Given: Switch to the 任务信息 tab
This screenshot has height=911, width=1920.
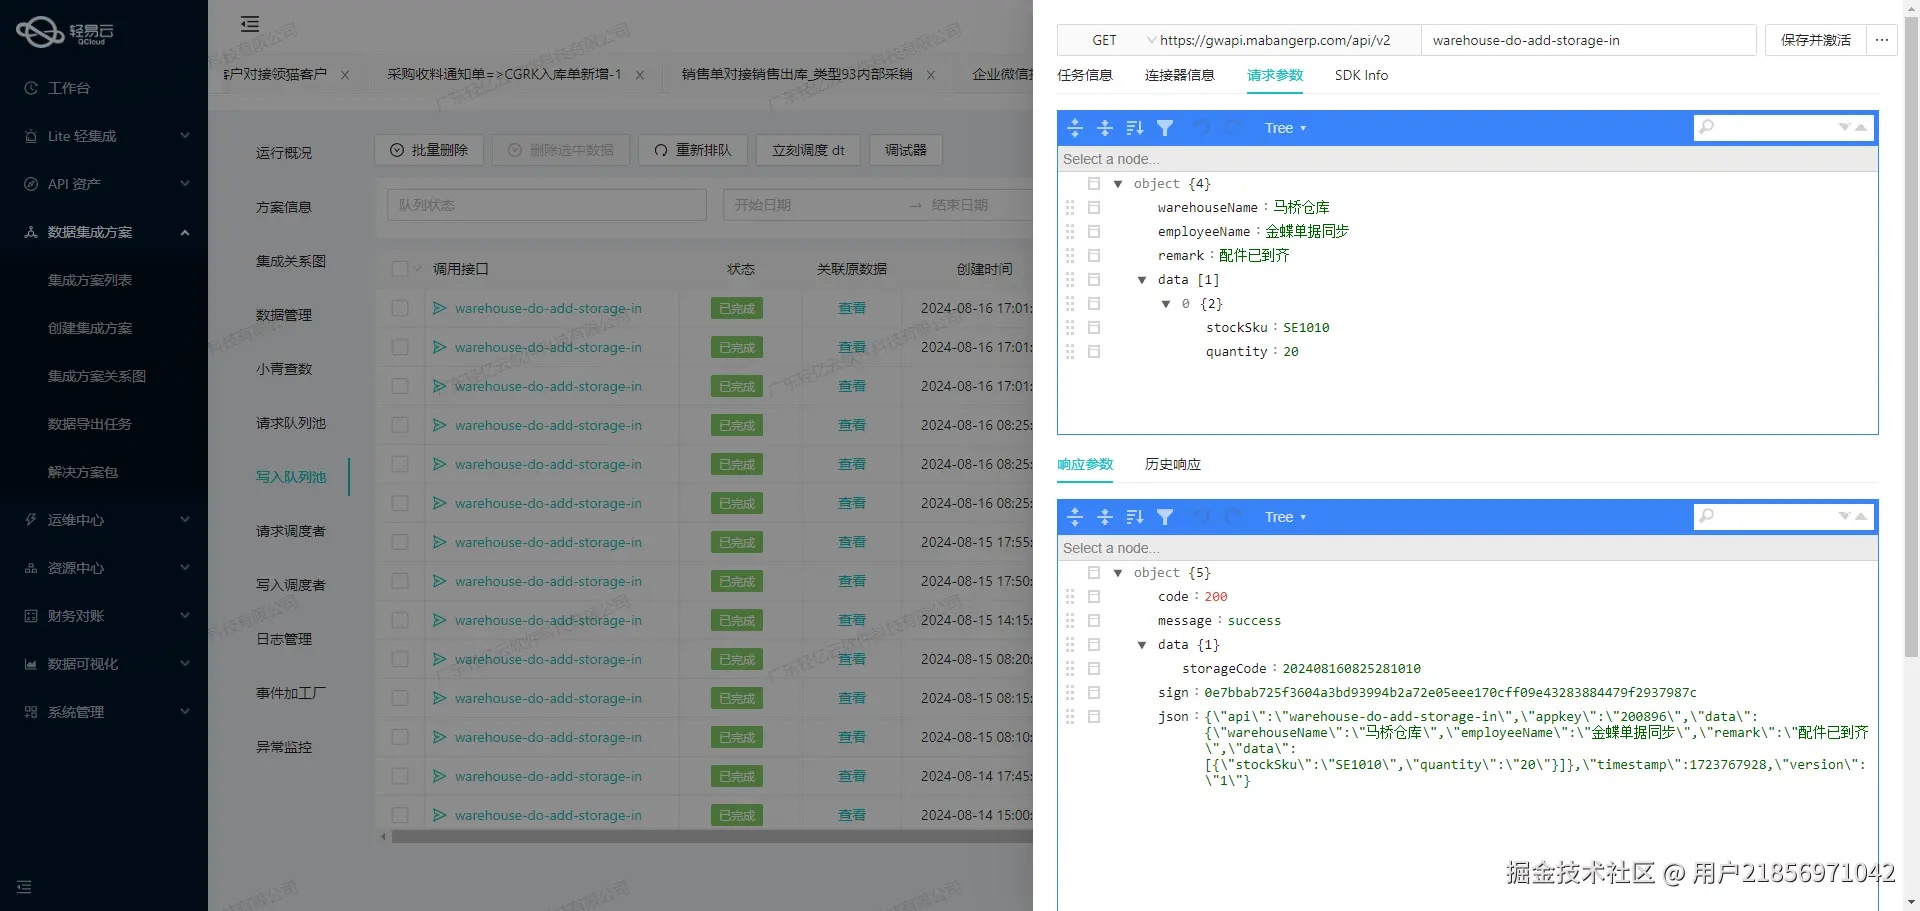Looking at the screenshot, I should (x=1085, y=75).
